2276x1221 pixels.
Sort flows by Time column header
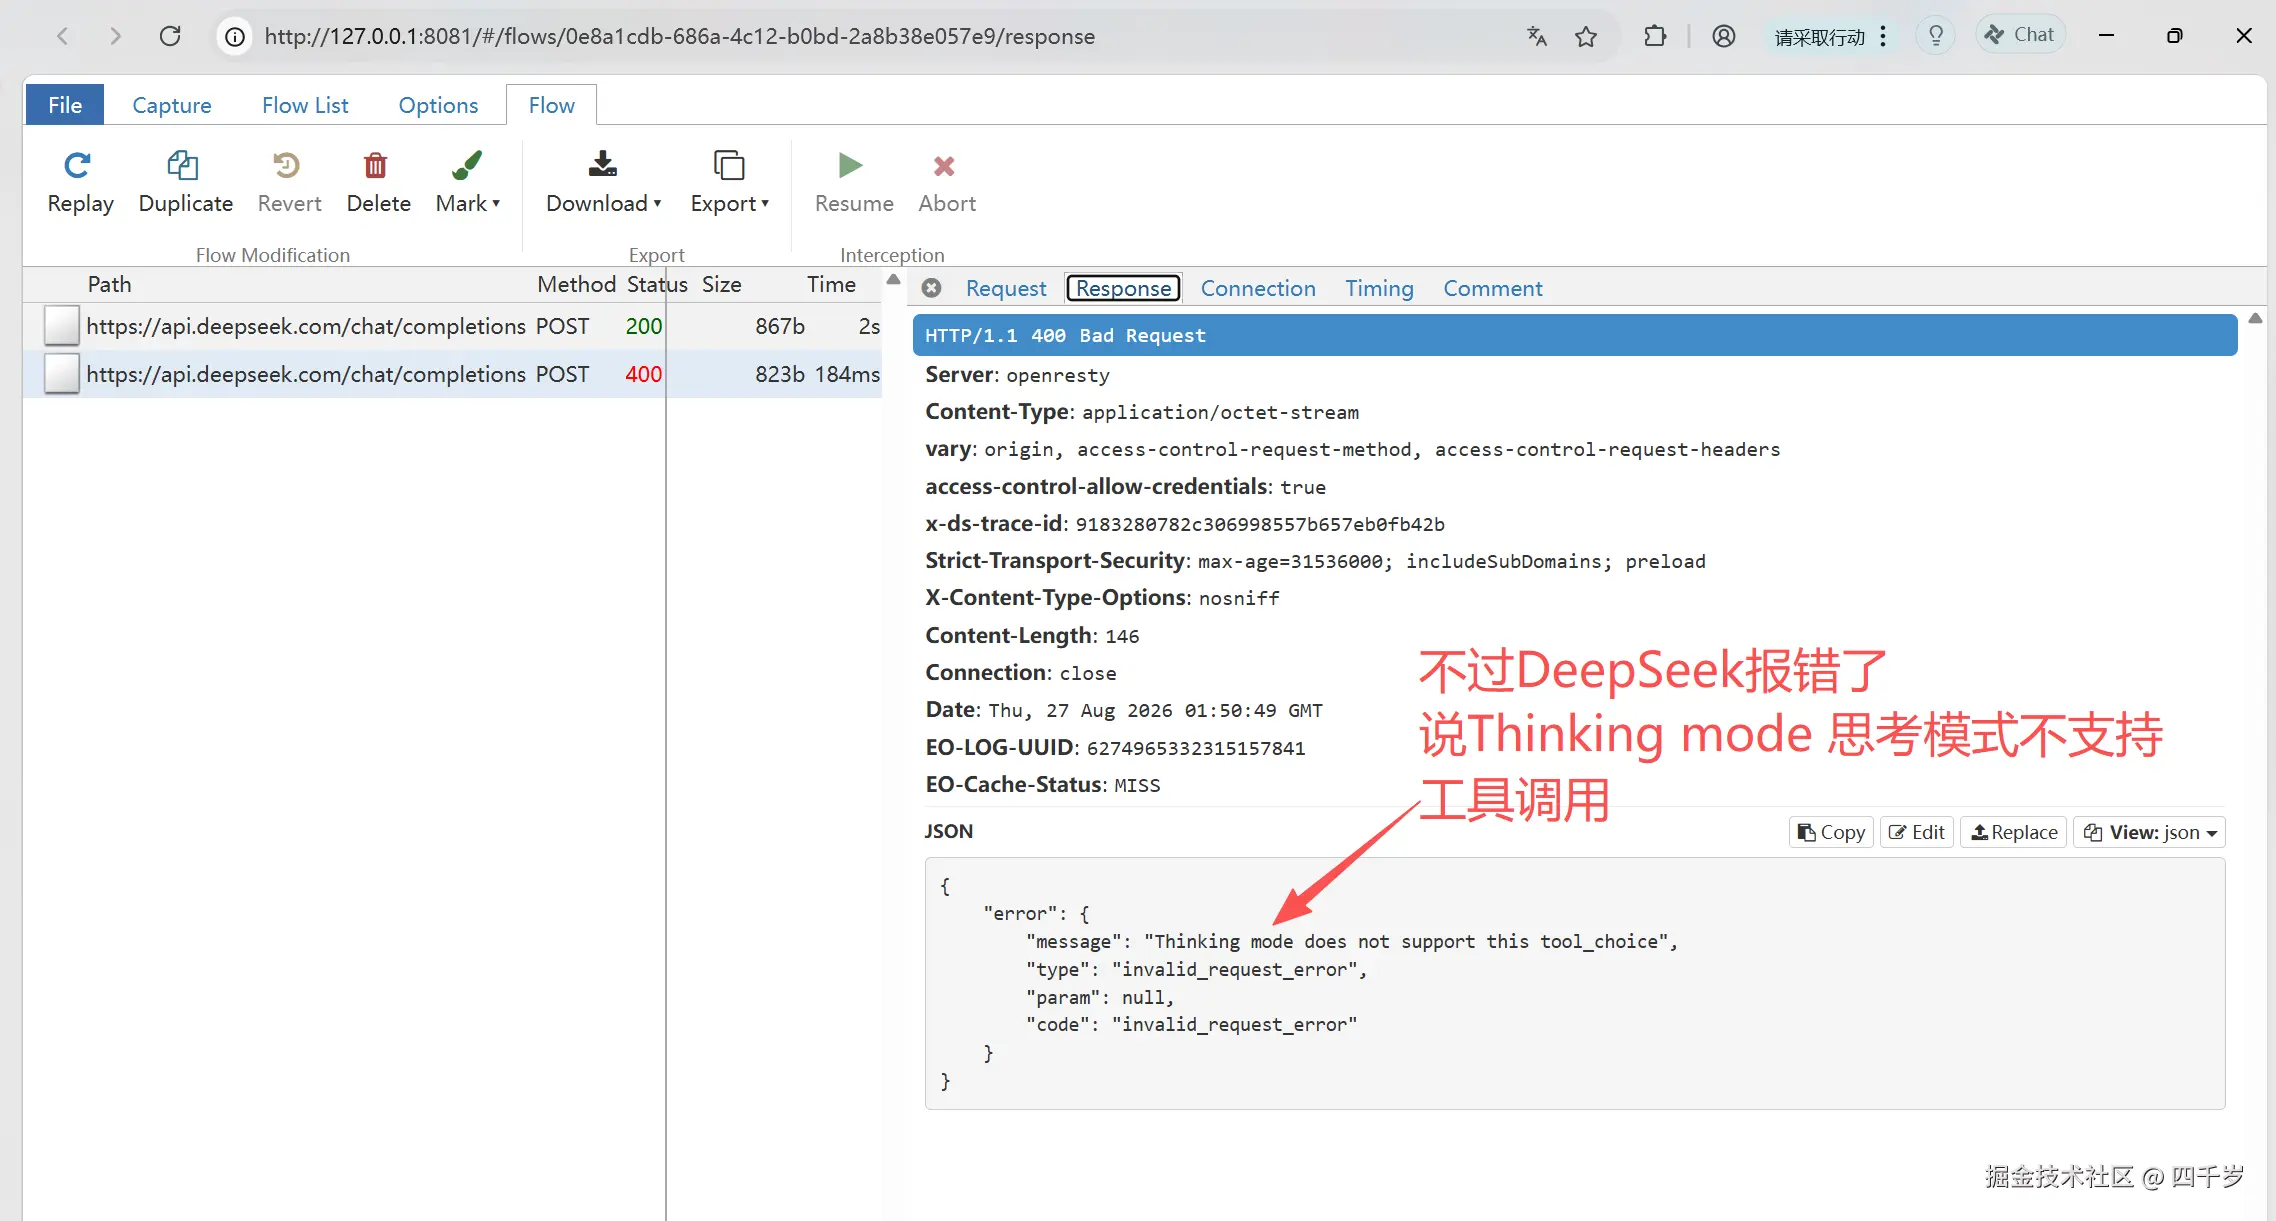coord(831,284)
